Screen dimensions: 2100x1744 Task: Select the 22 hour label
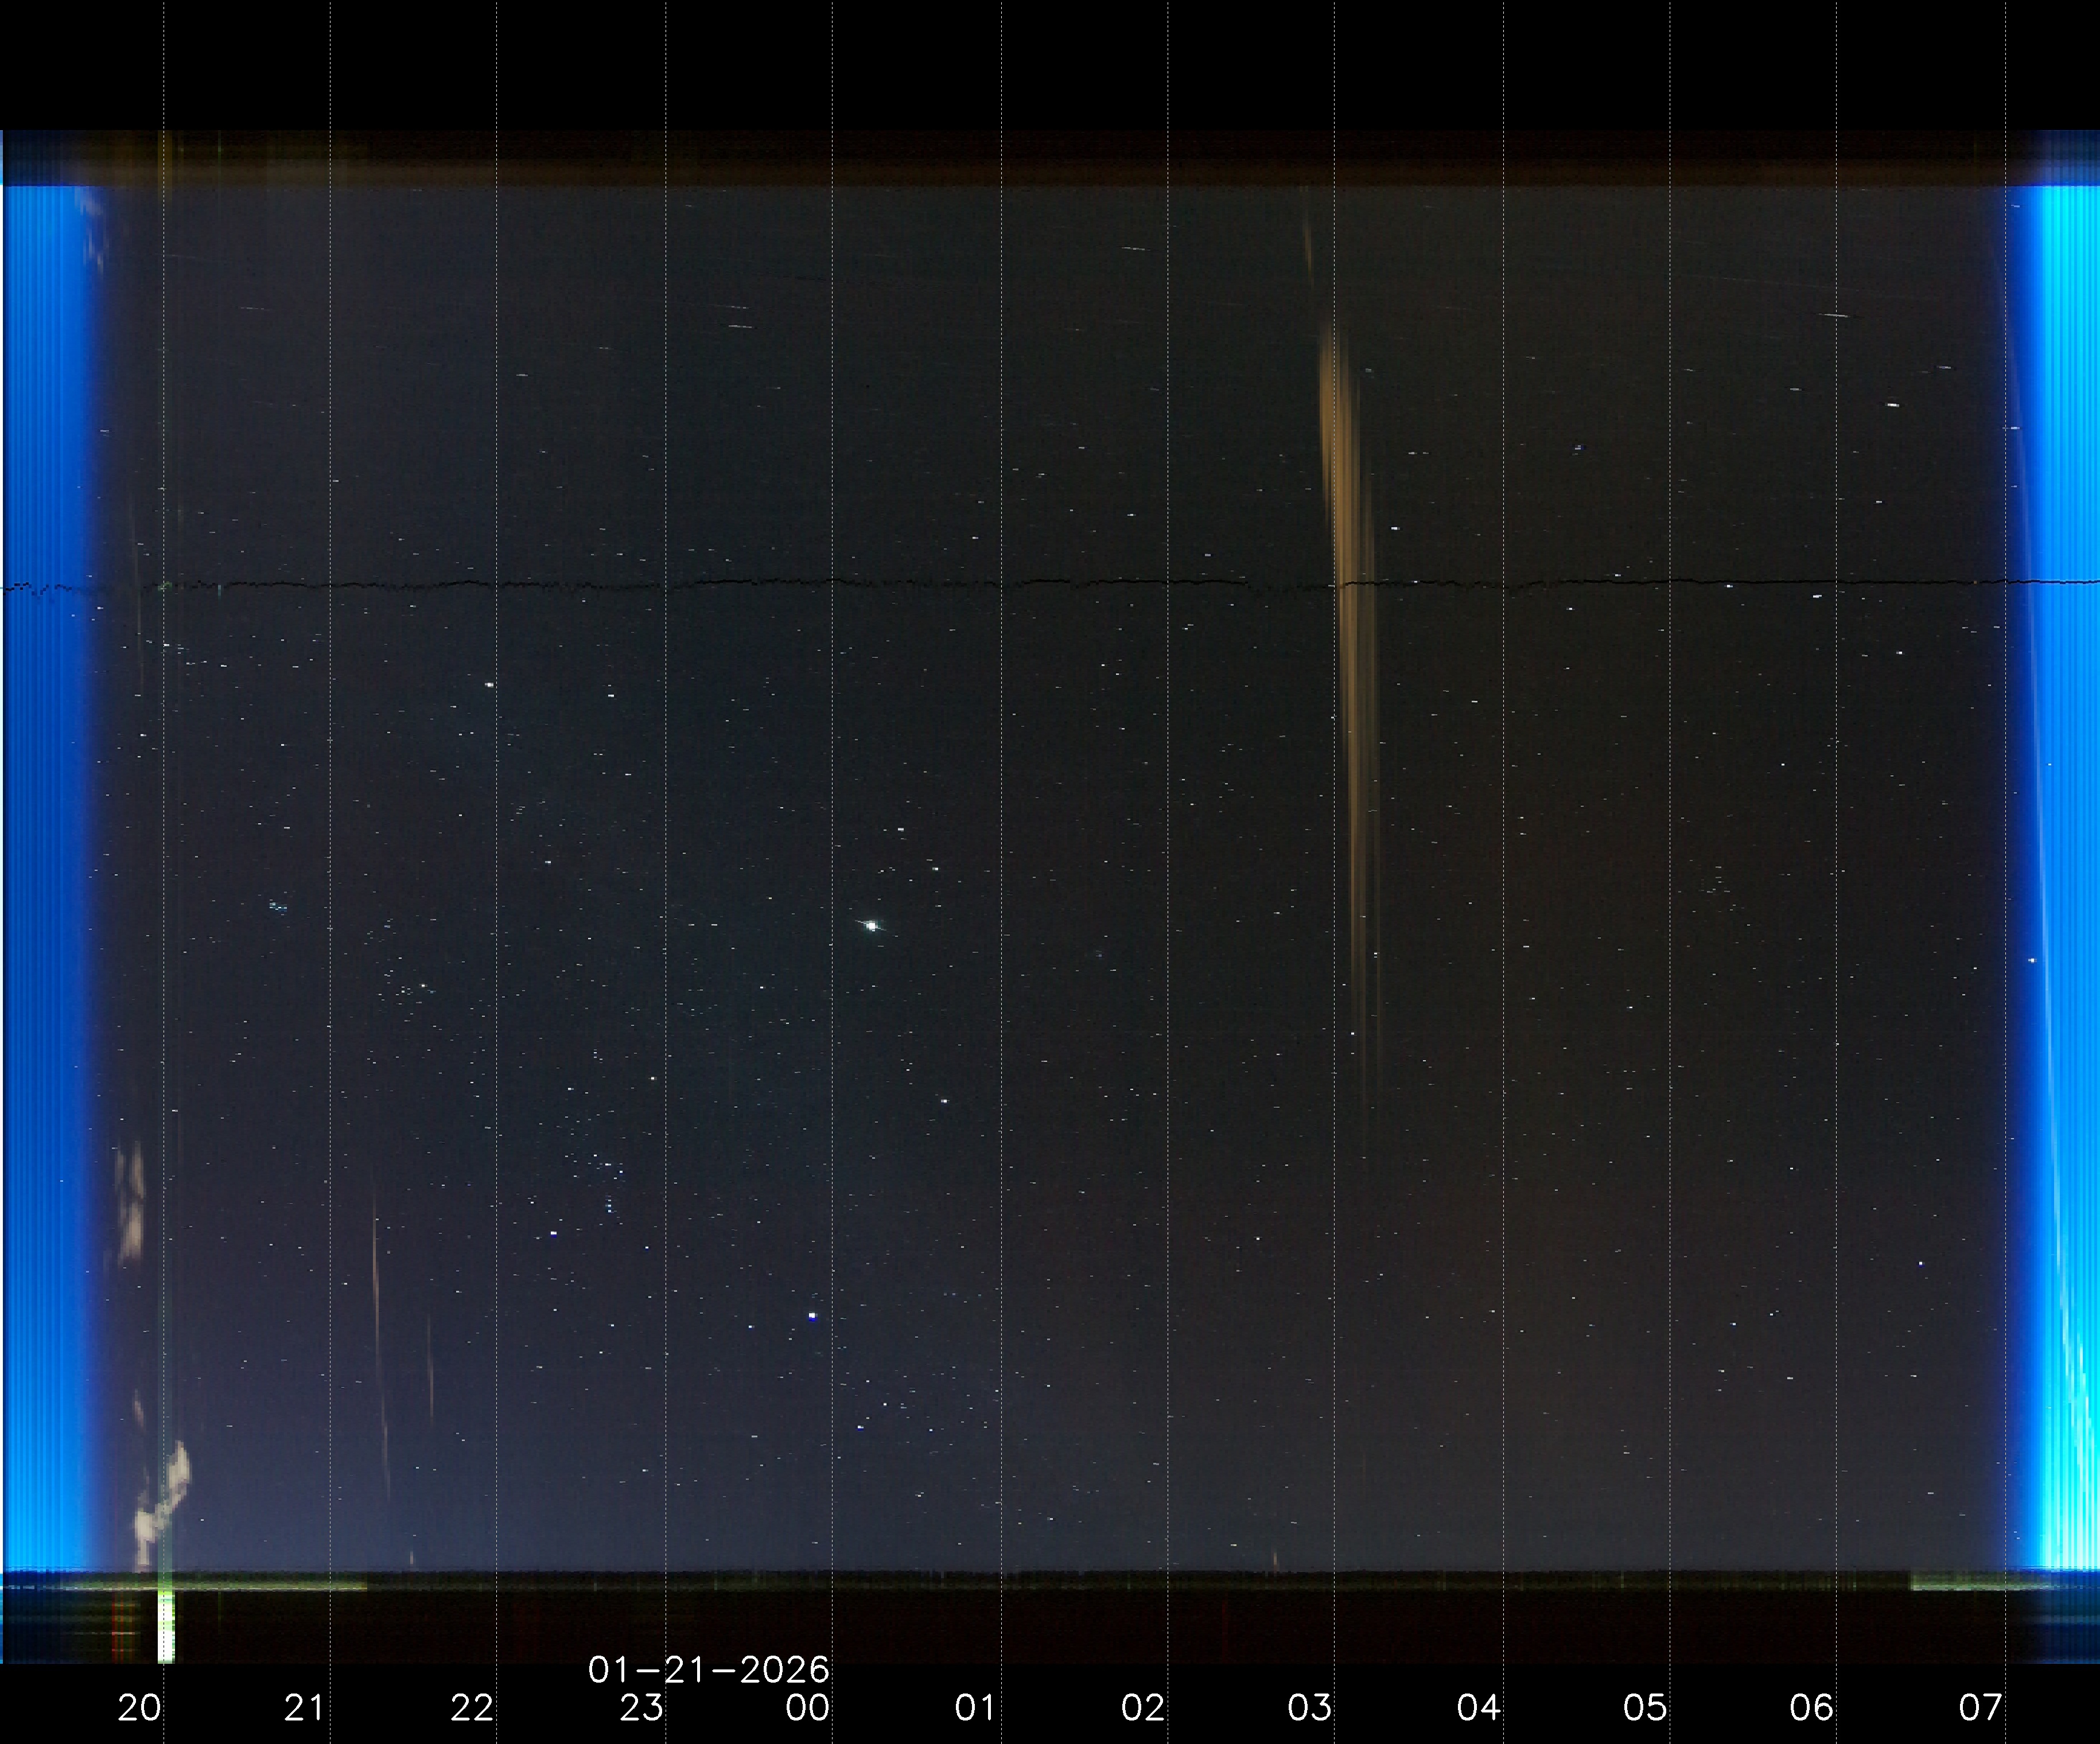[x=472, y=1708]
